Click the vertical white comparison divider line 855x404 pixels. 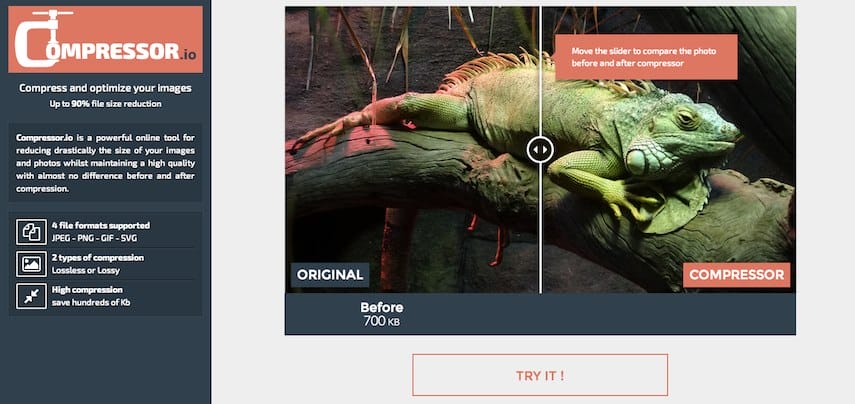[x=540, y=229]
